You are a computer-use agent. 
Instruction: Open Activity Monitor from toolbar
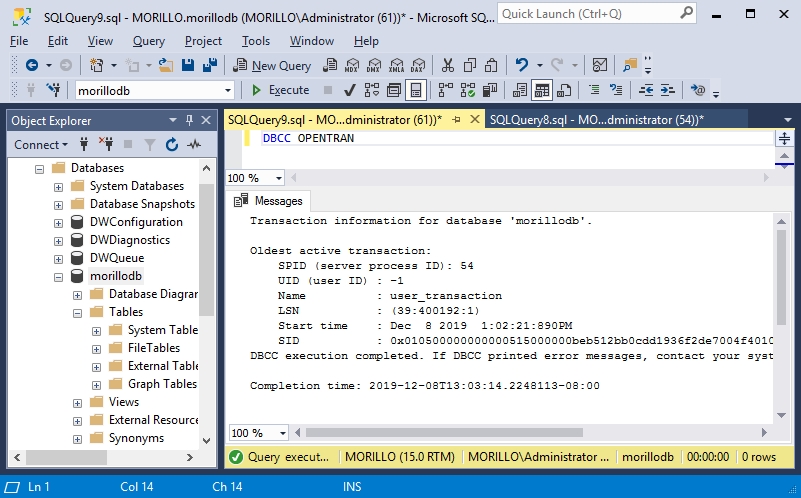click(600, 65)
